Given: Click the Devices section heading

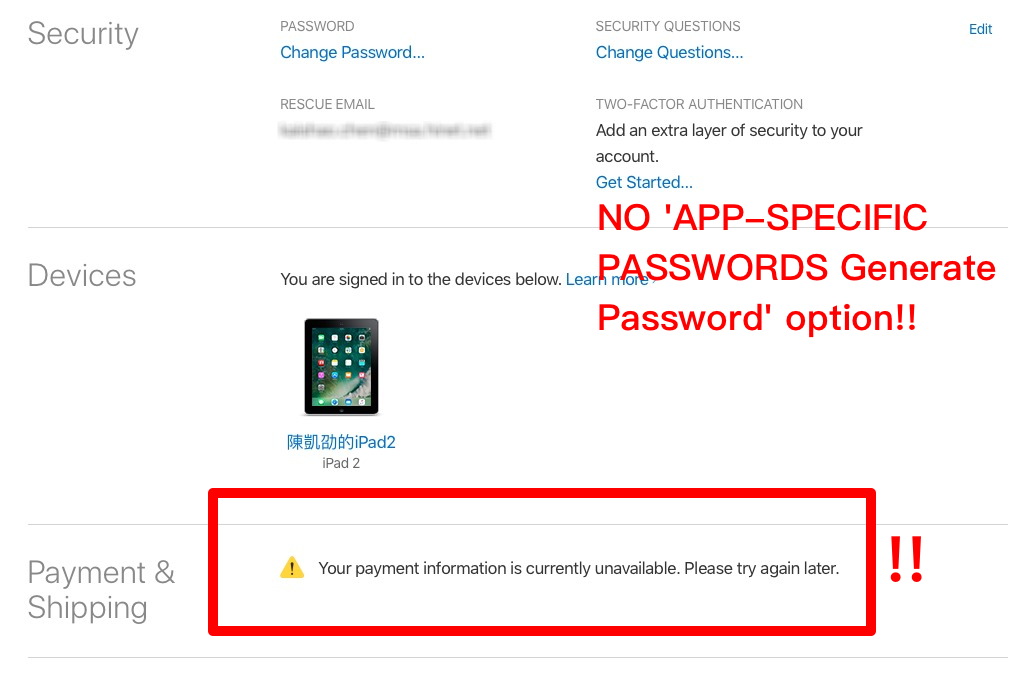Looking at the screenshot, I should coord(82,275).
